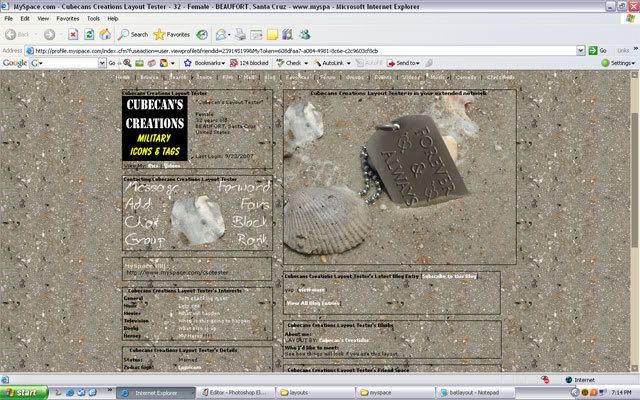This screenshot has width=640, height=400.
Task: Run spell Check from Google toolbar
Action: click(x=289, y=63)
